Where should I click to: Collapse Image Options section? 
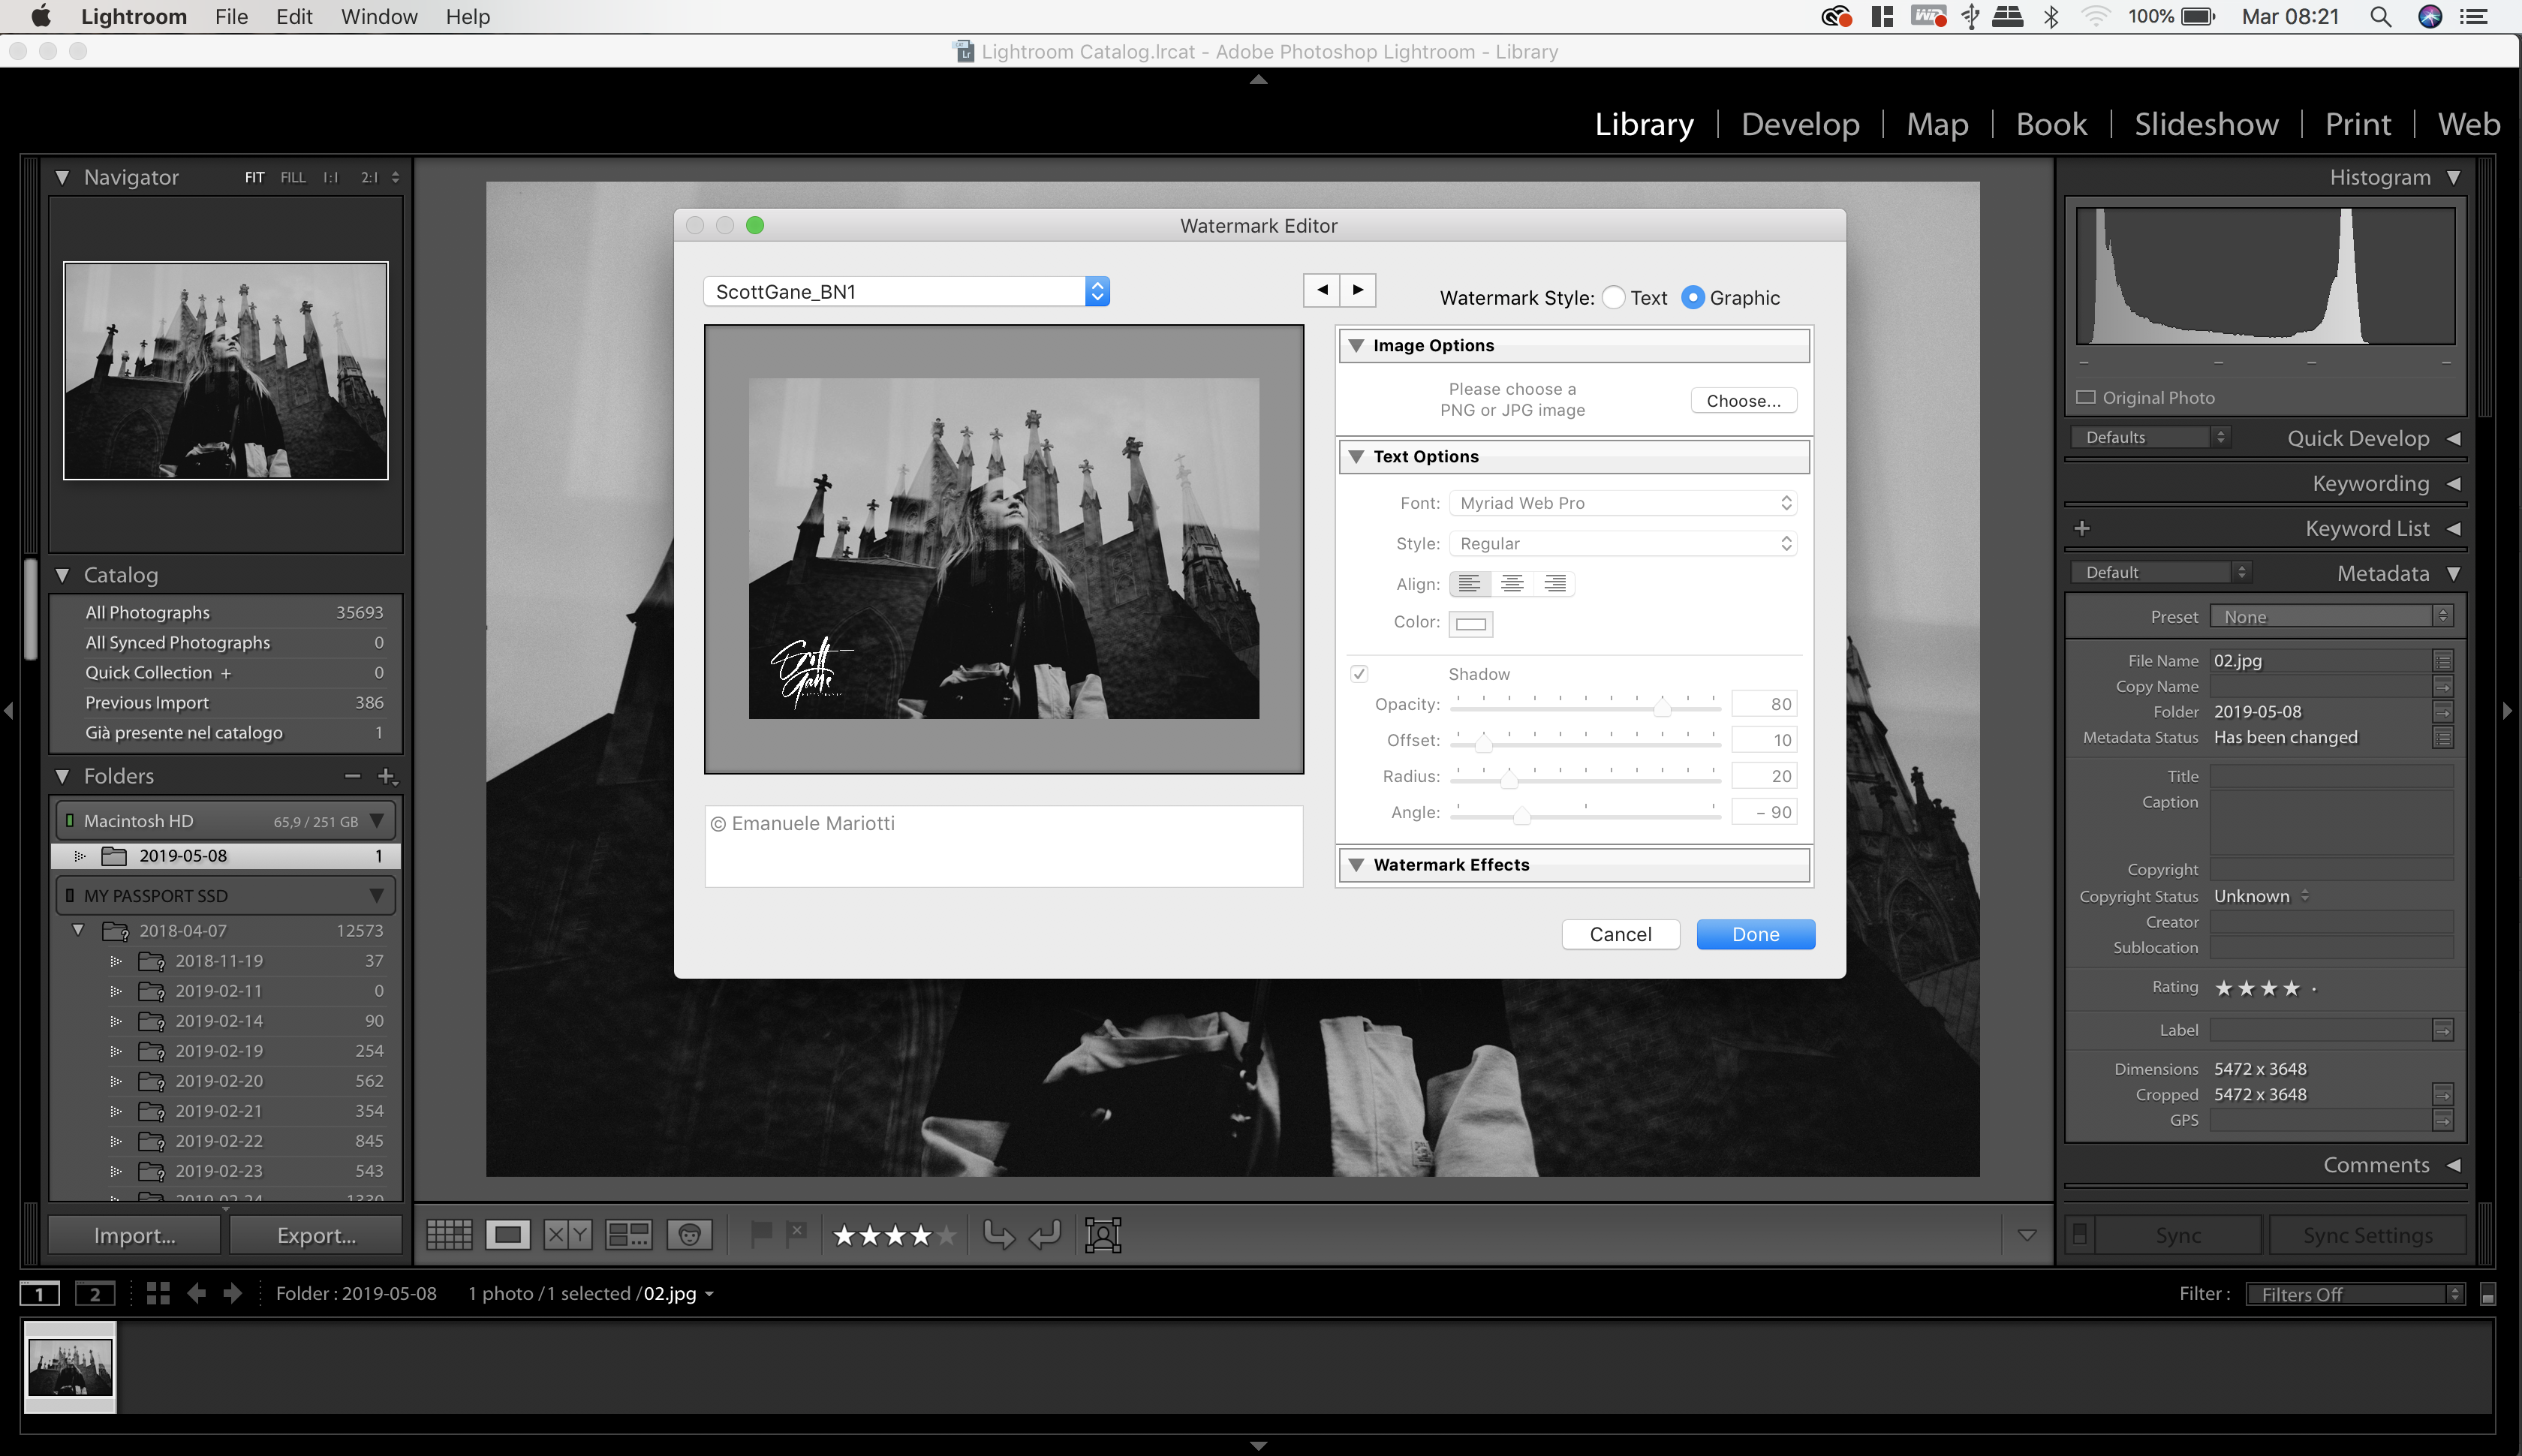(x=1356, y=345)
